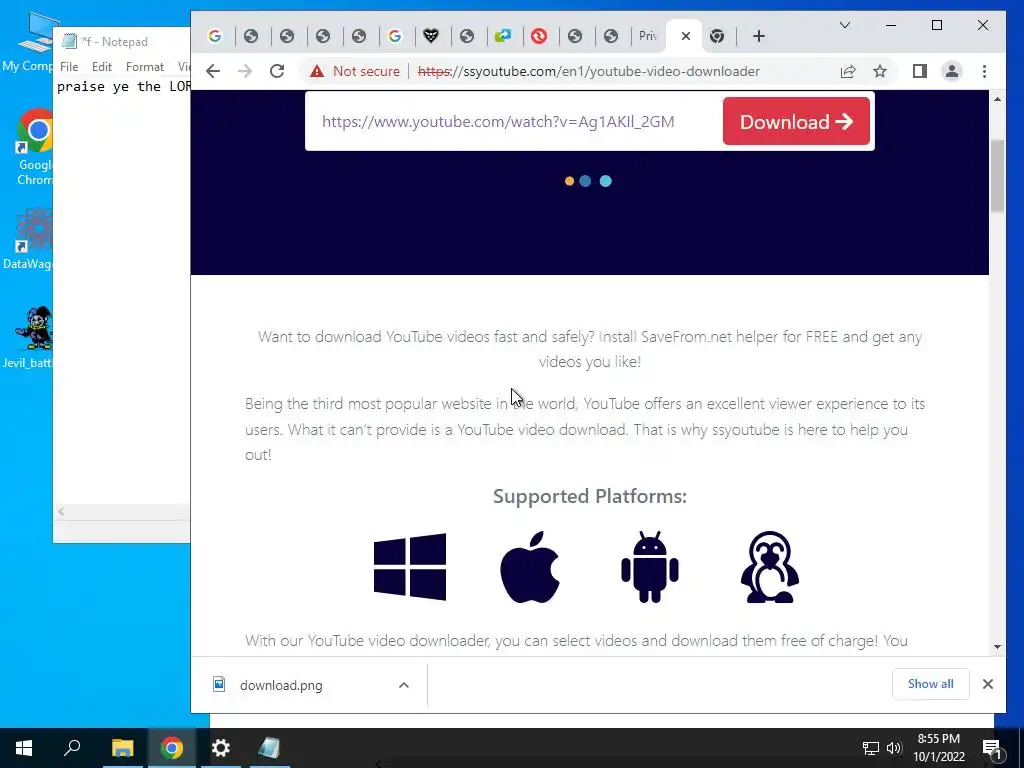The width and height of the screenshot is (1024, 768).
Task: Expand options chevron next to download.png
Action: pyautogui.click(x=404, y=685)
